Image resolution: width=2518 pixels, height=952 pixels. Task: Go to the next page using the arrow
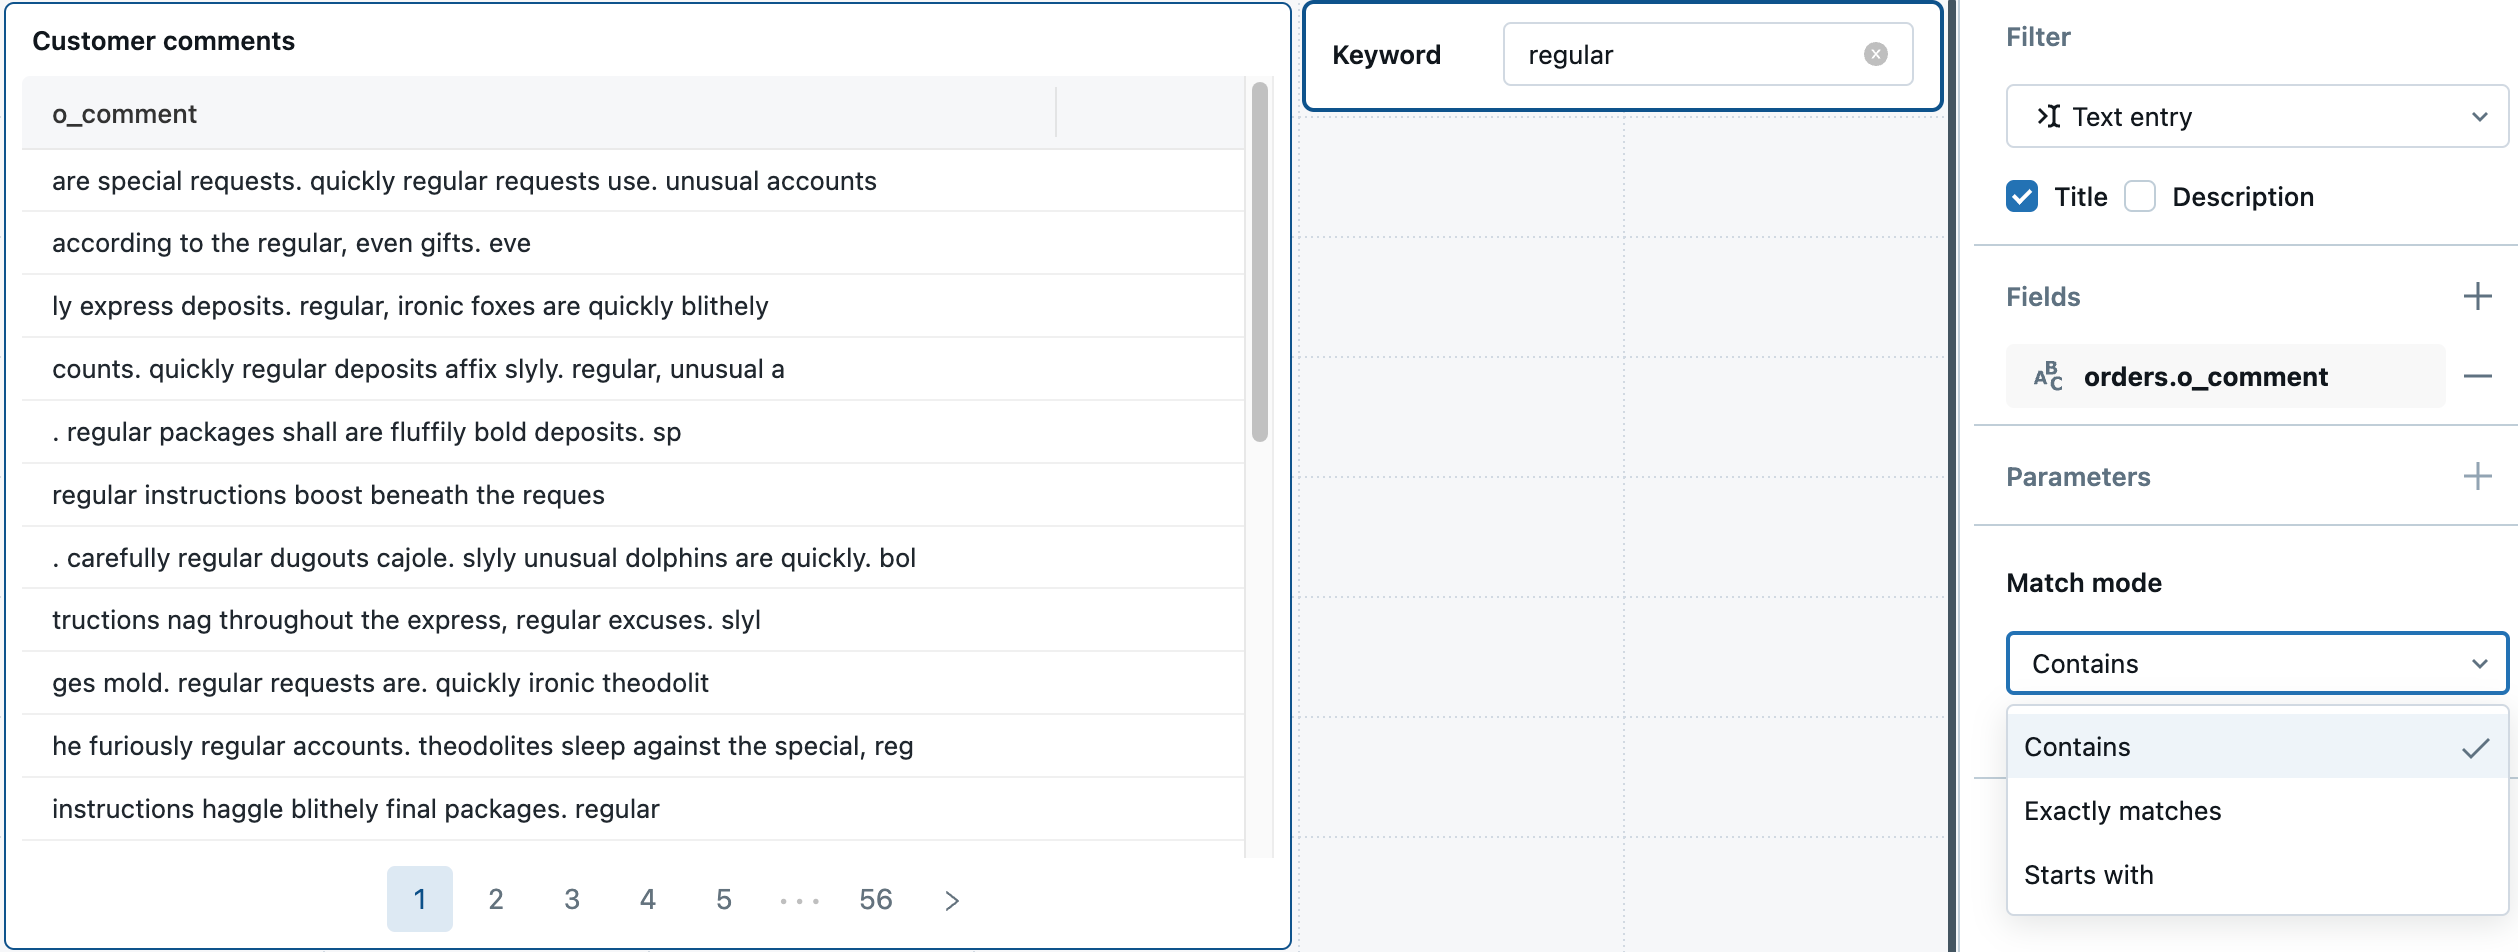point(951,900)
